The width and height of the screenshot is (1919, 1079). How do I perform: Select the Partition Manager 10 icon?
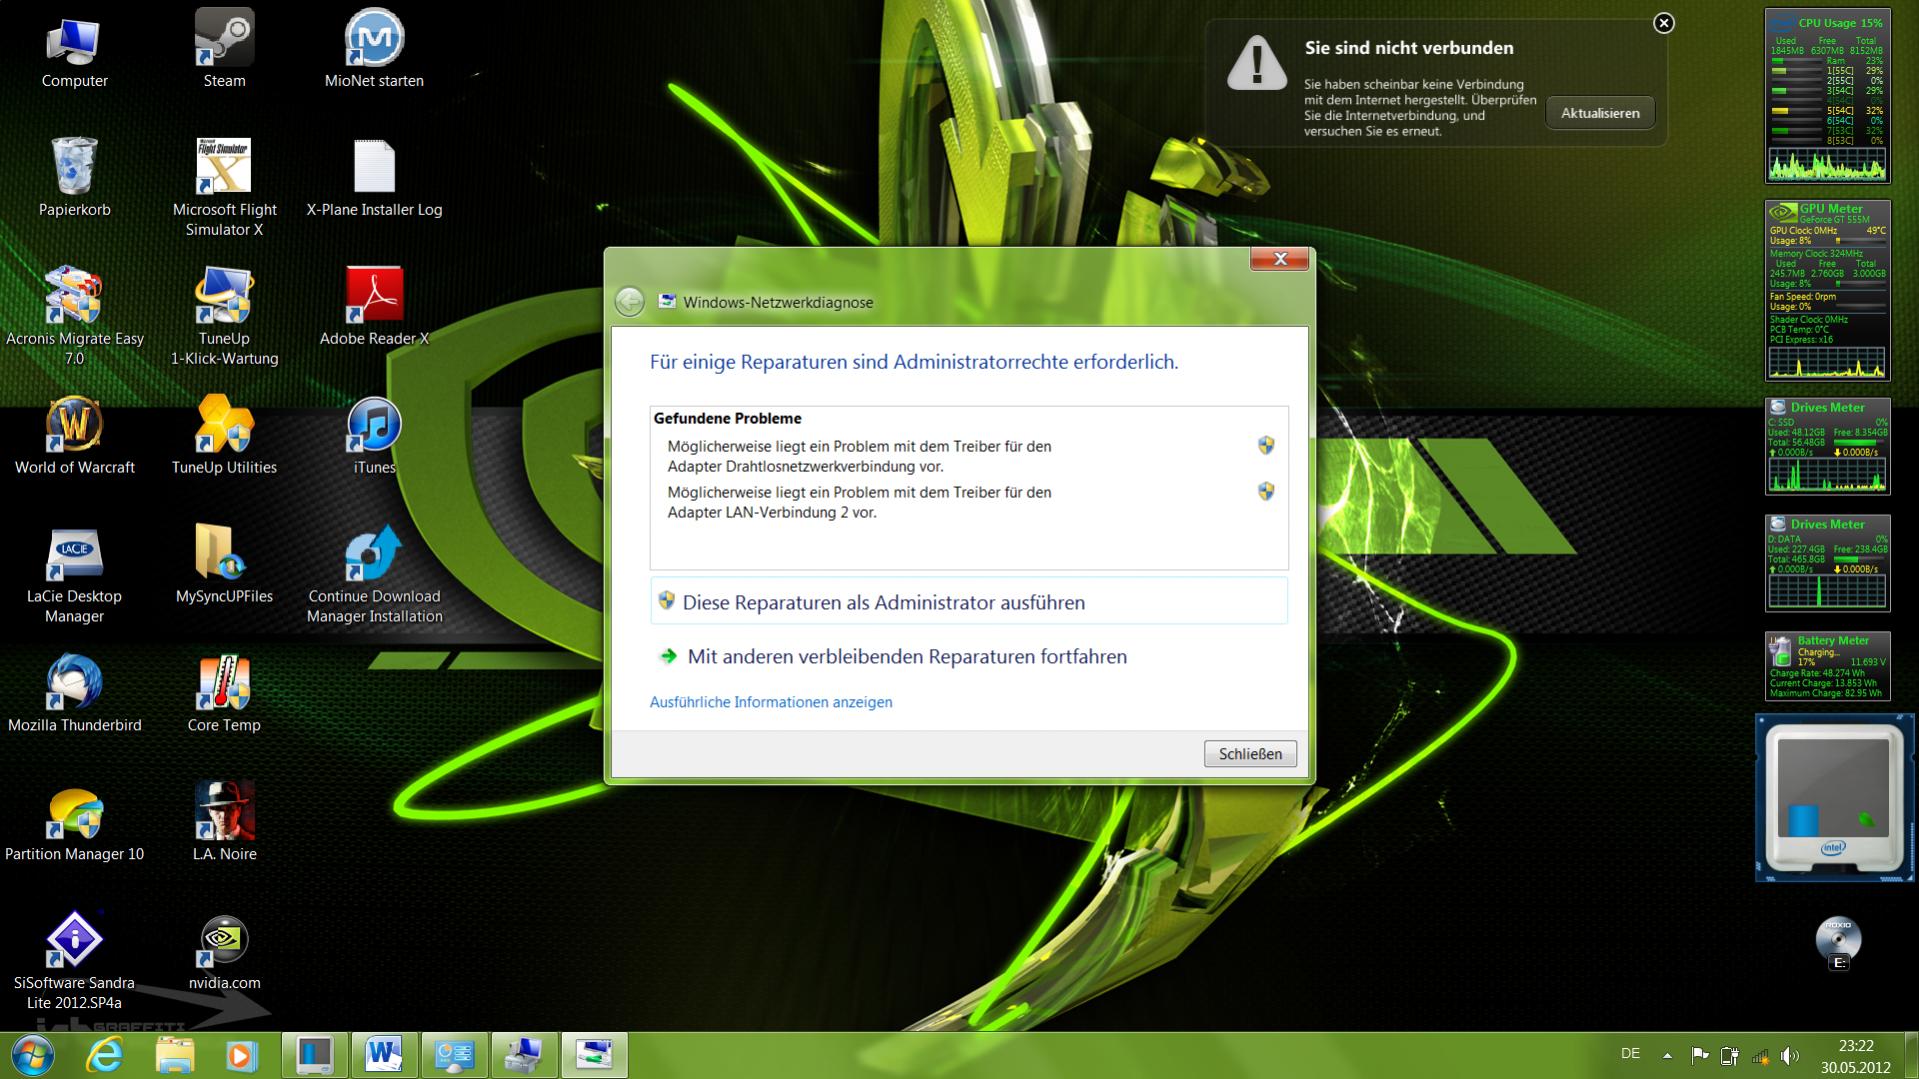[74, 822]
